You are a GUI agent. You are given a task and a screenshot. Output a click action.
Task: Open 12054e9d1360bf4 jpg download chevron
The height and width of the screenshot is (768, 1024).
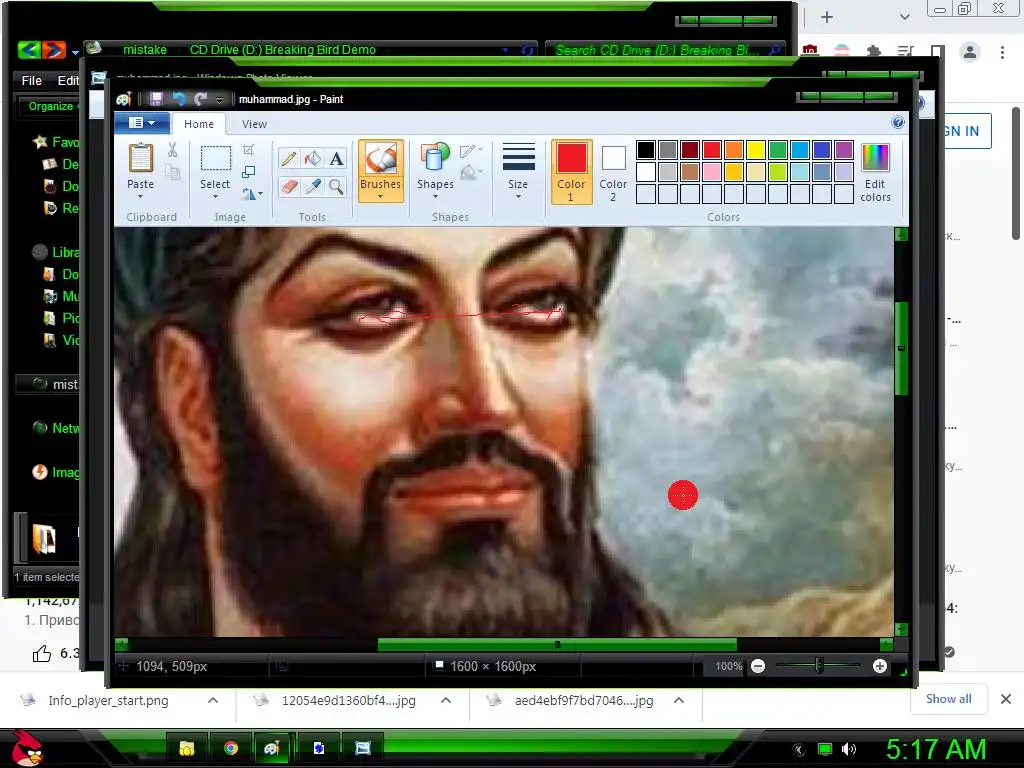coord(446,700)
